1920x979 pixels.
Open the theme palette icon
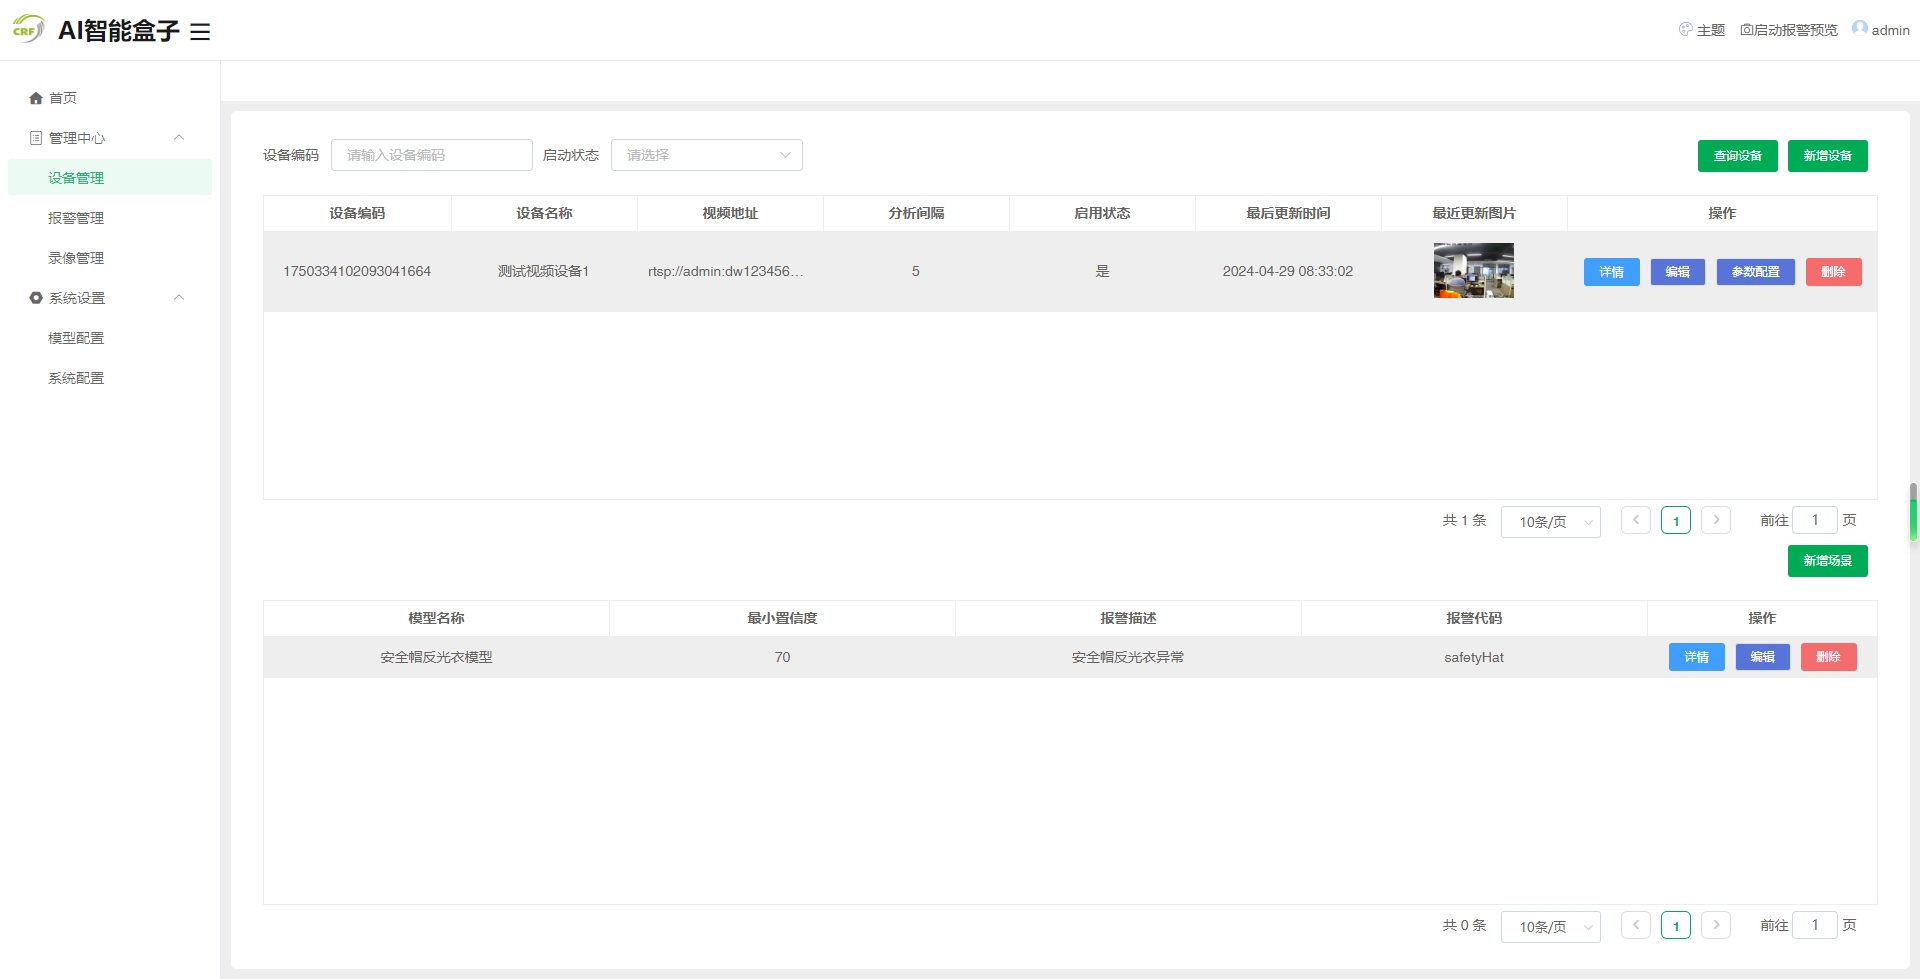click(x=1685, y=30)
